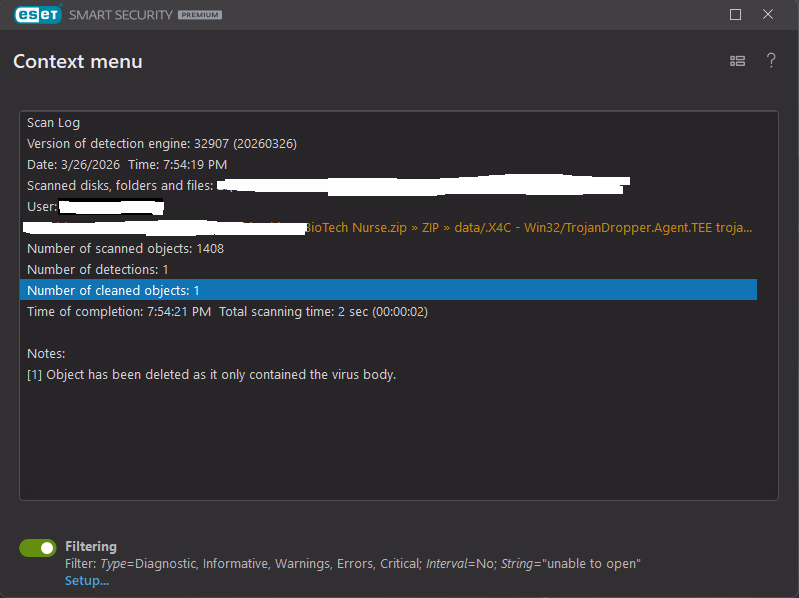Close the ESET Smart Security window

coord(768,14)
